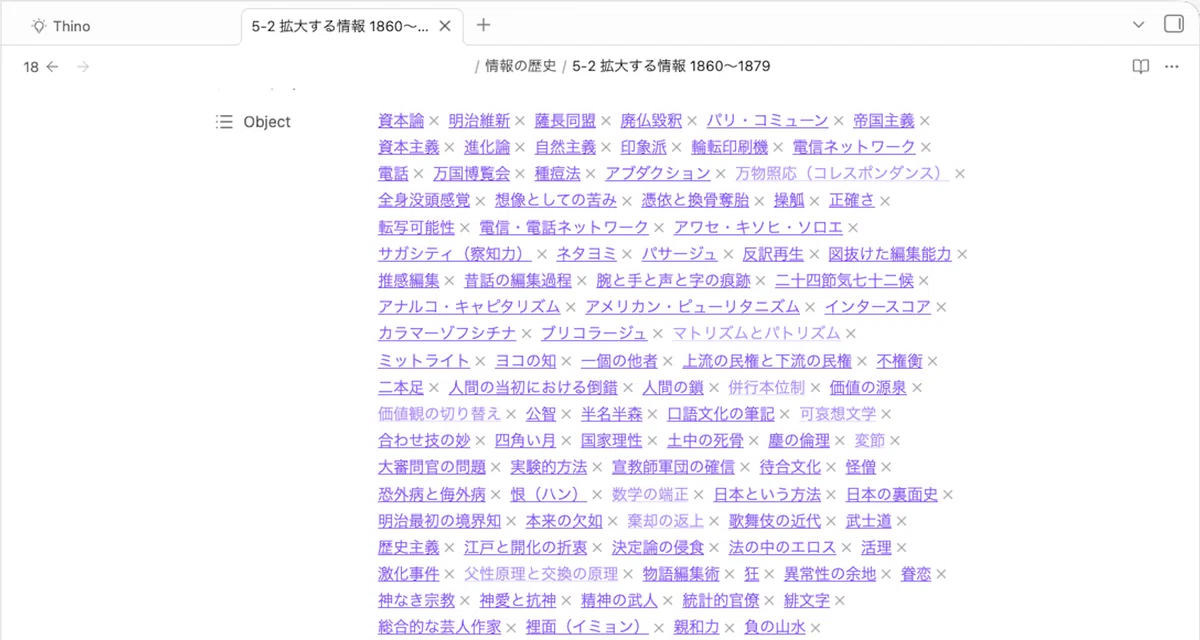
Task: Open the 想像としての苦み link
Action: 556,201
